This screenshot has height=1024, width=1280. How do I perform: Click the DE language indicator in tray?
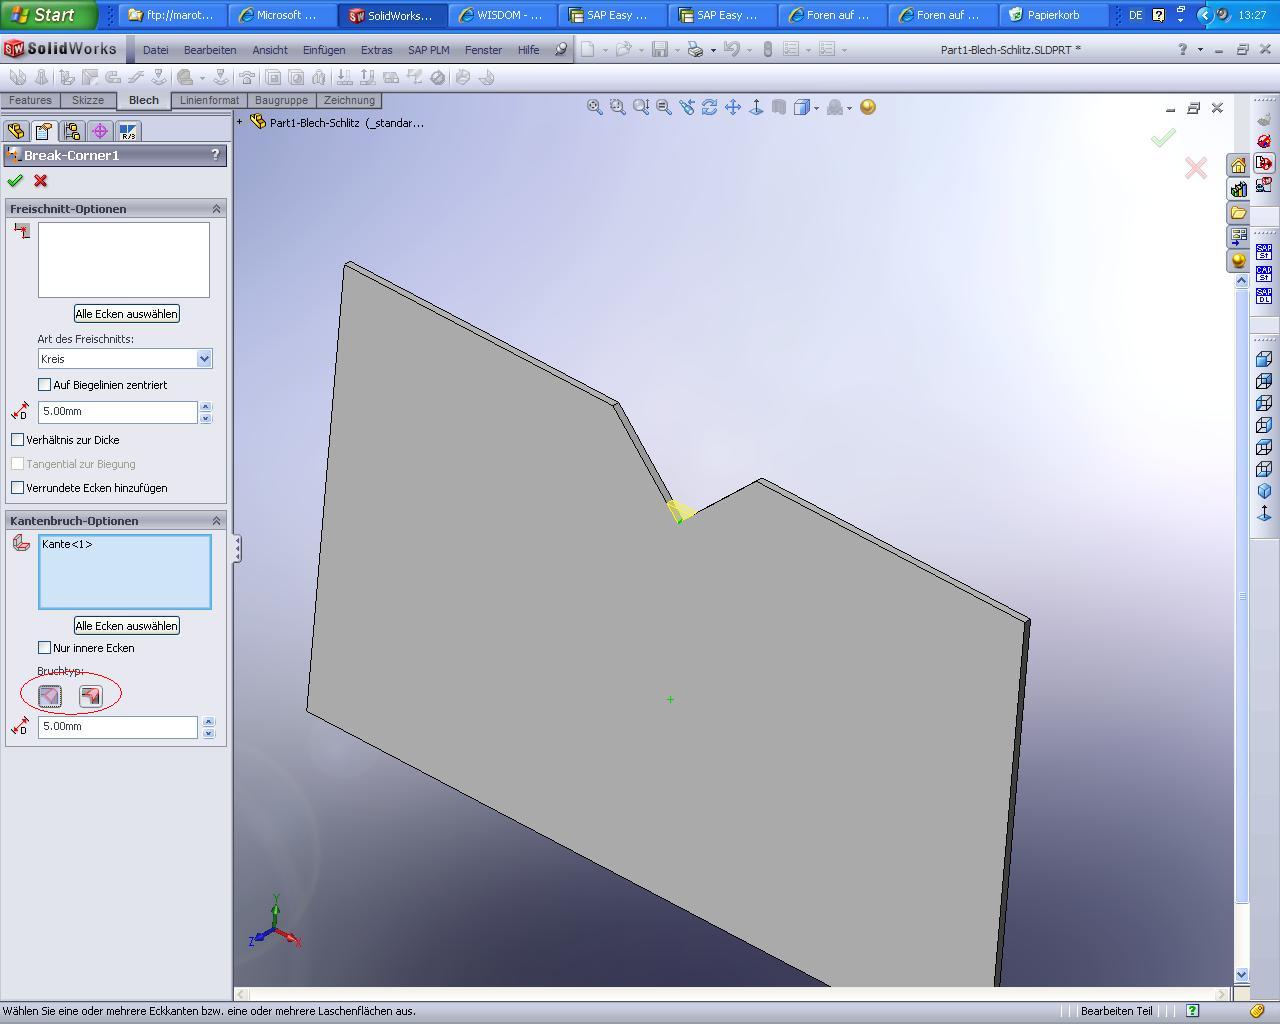point(1135,15)
